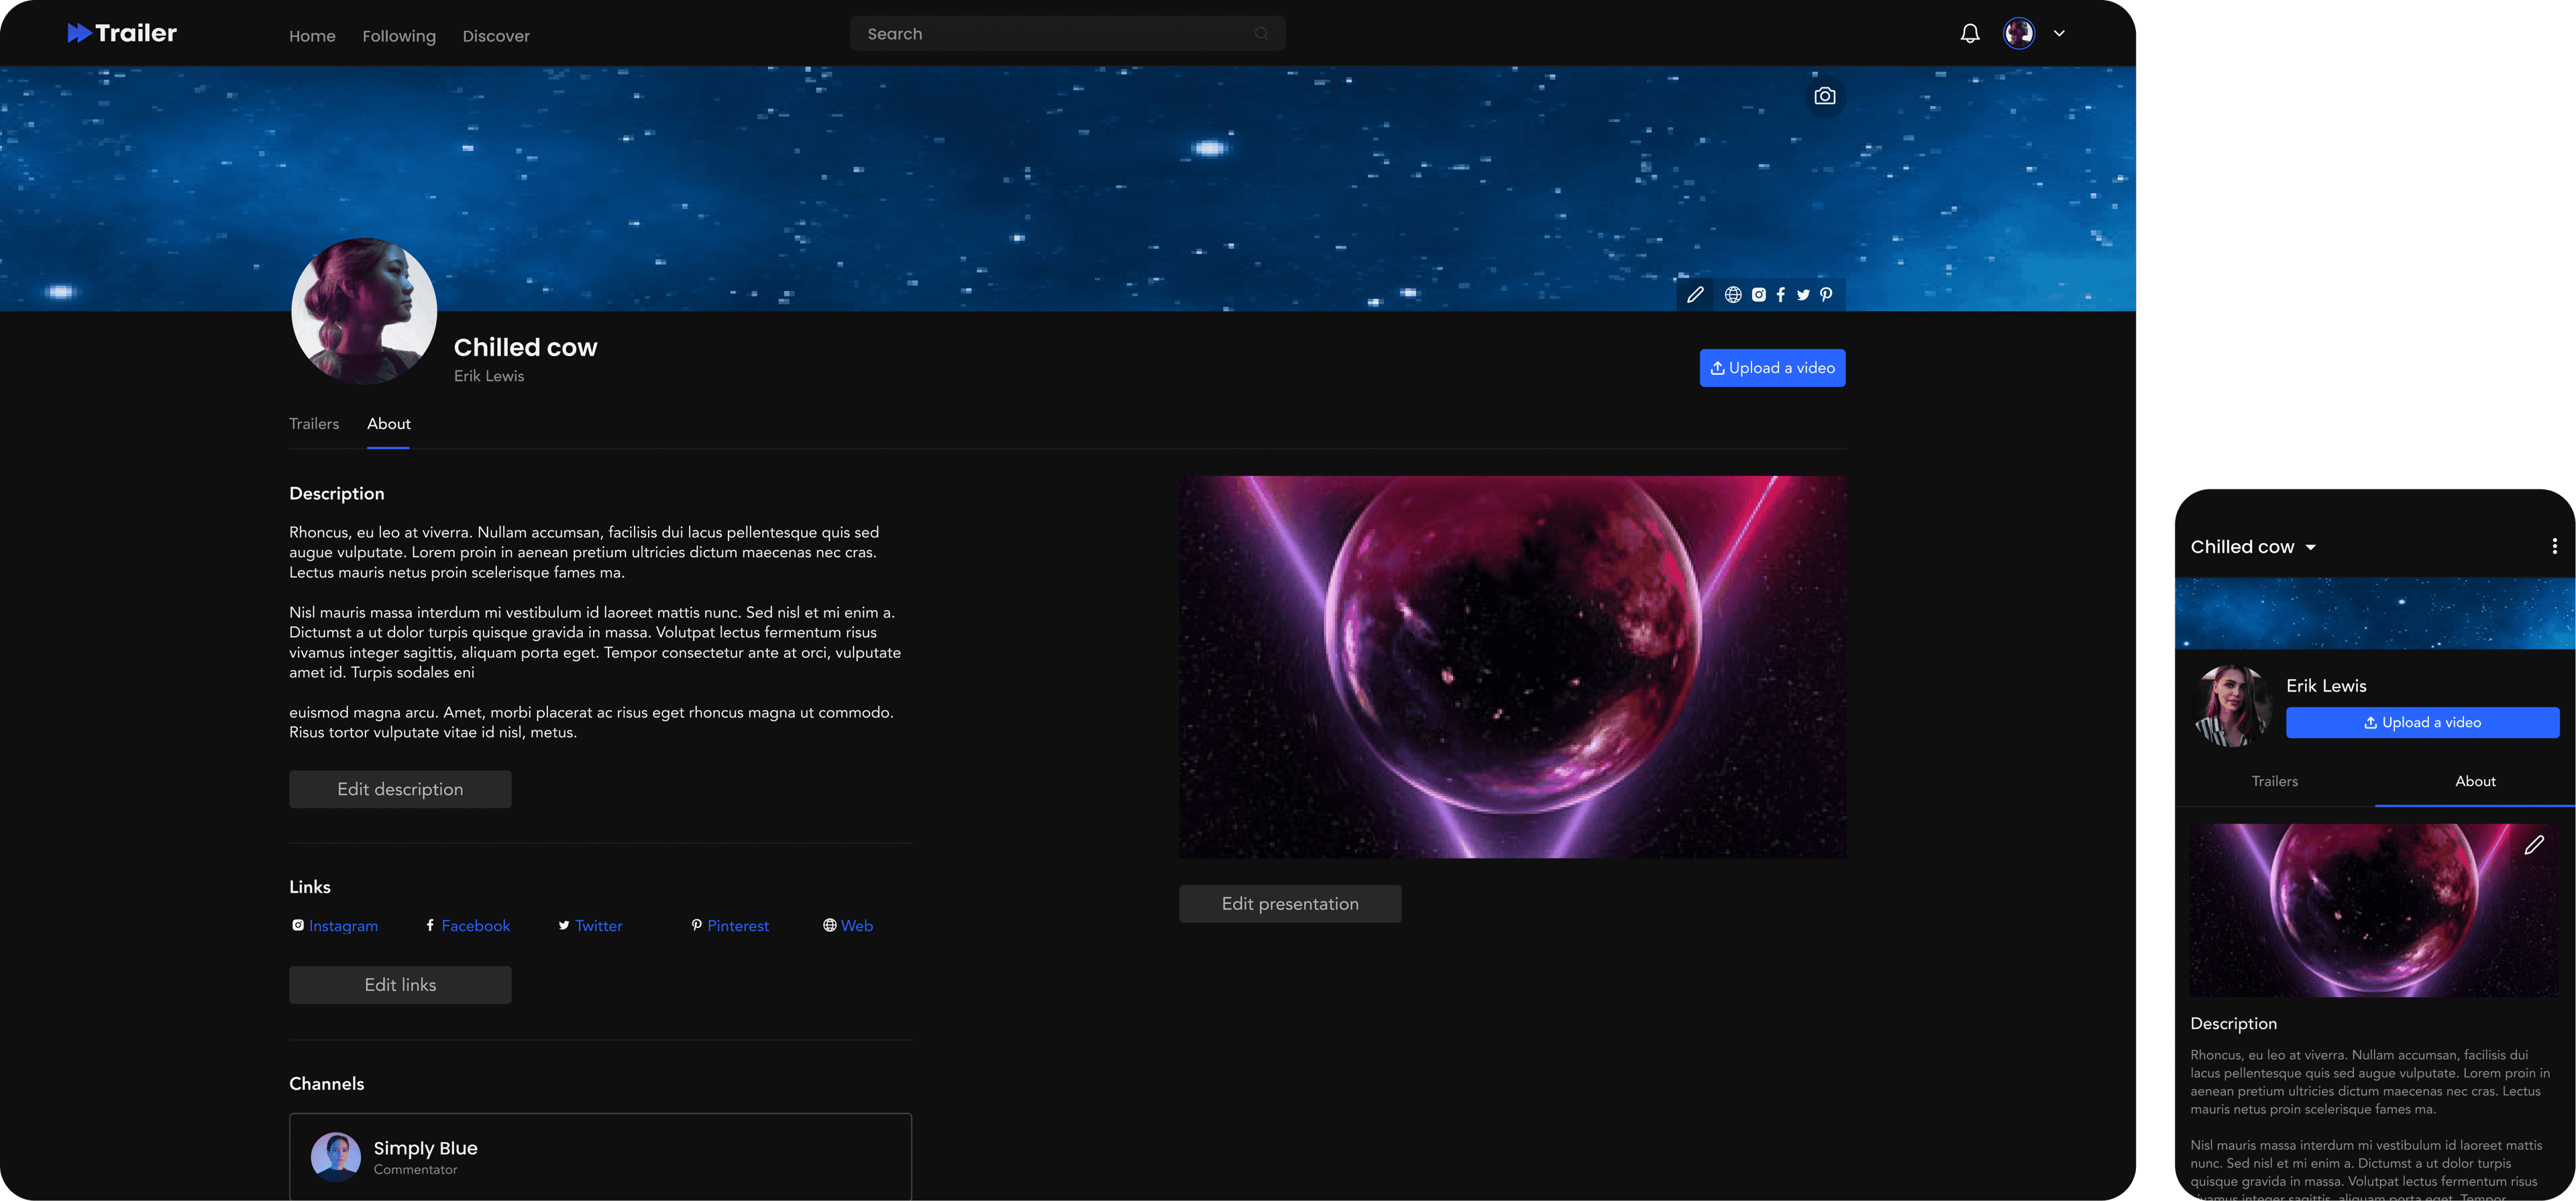The width and height of the screenshot is (2576, 1201).
Task: Click the pencil edit icon on banner
Action: point(1695,295)
